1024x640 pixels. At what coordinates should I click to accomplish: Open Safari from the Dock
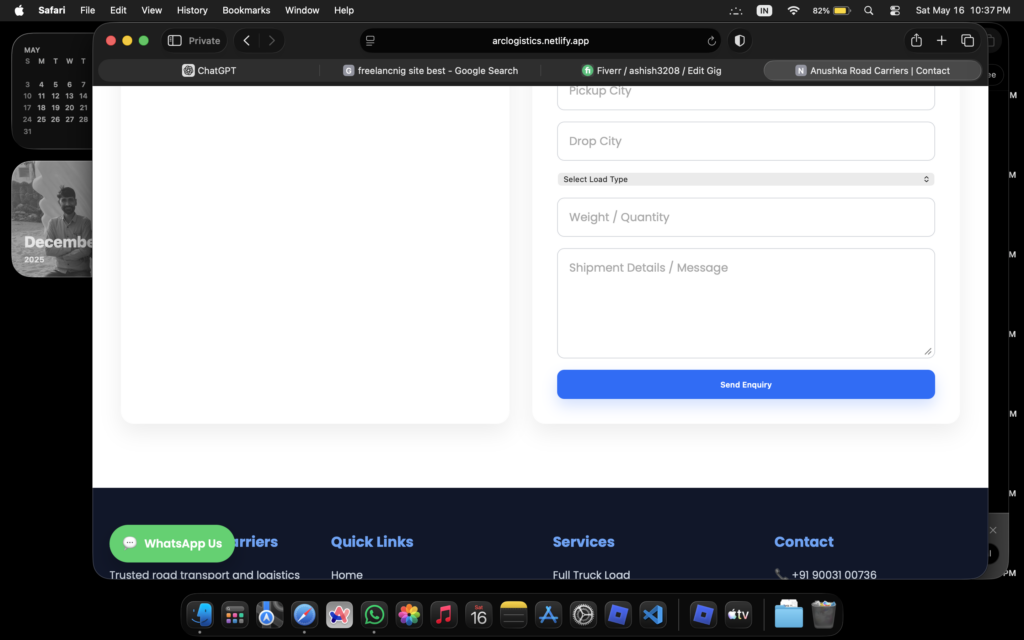click(x=304, y=615)
